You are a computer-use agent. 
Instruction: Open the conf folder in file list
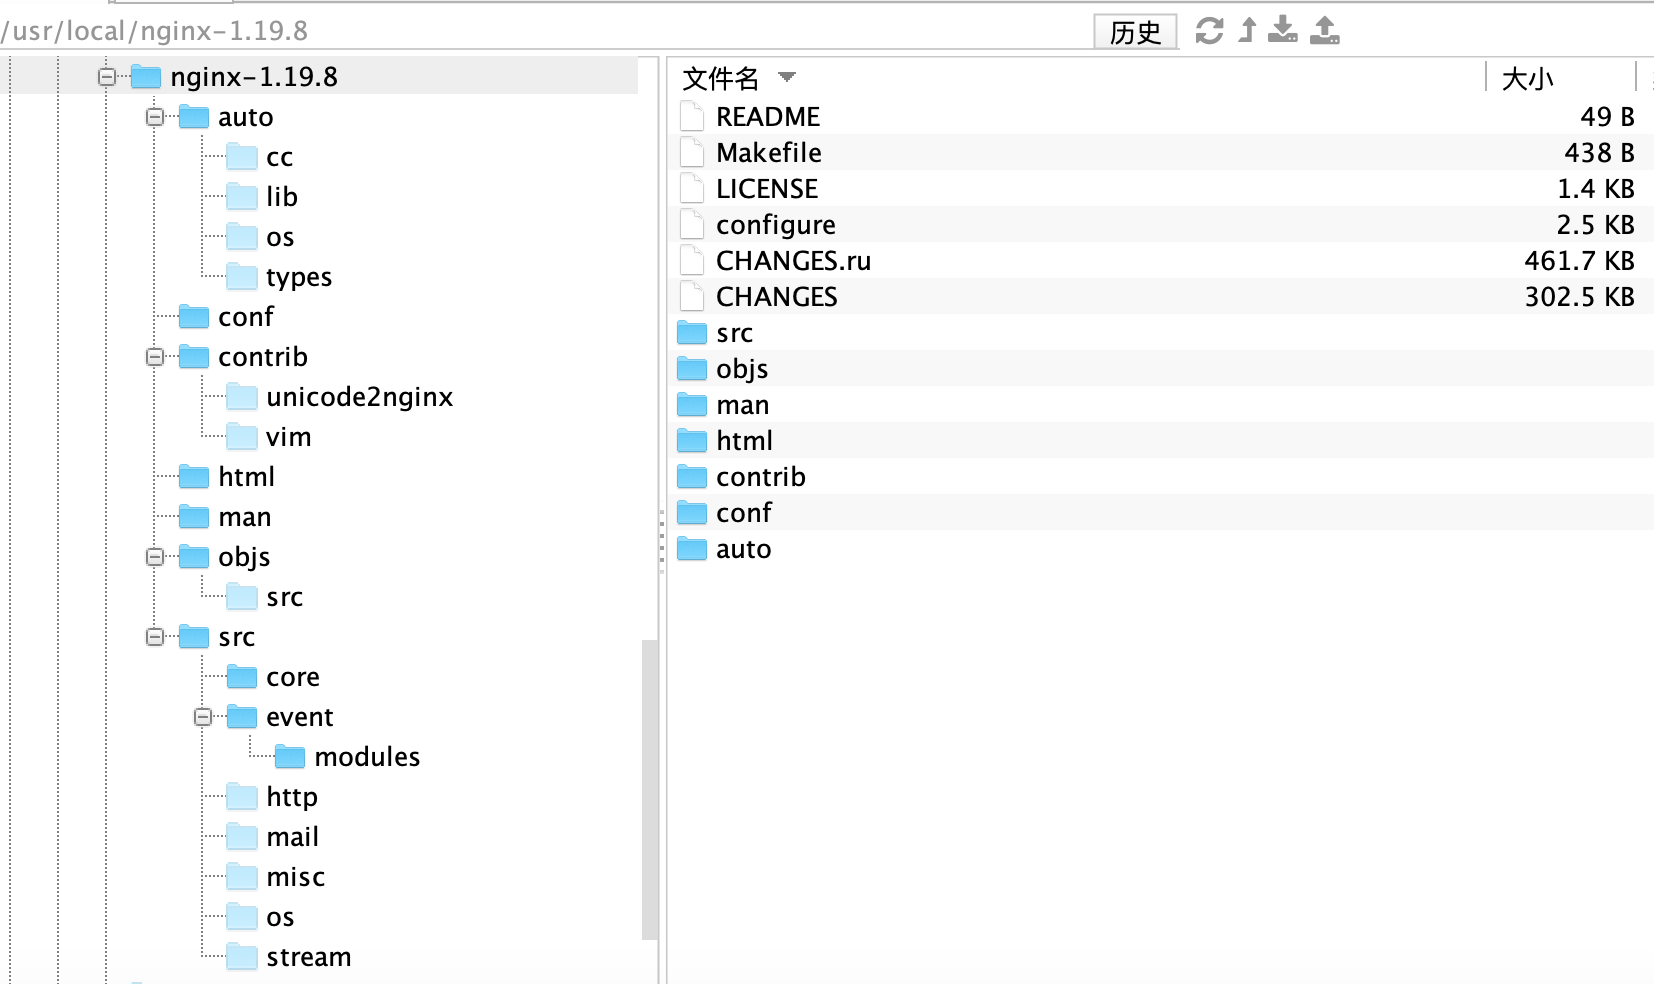[724, 512]
